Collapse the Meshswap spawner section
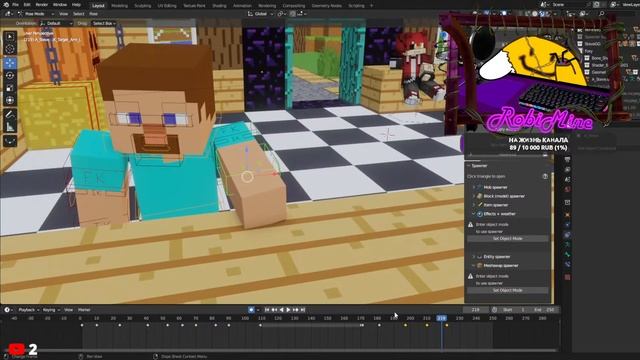The image size is (640, 360). (474, 266)
